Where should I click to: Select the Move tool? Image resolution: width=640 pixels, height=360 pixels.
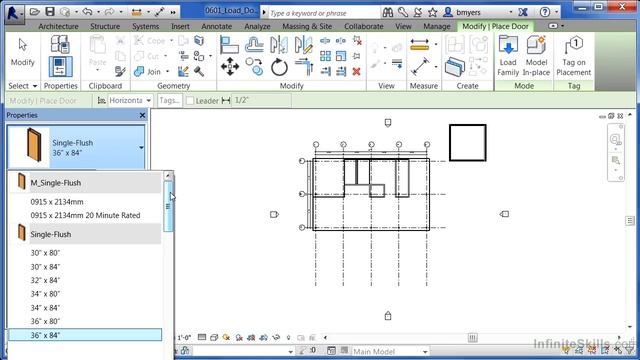point(230,67)
